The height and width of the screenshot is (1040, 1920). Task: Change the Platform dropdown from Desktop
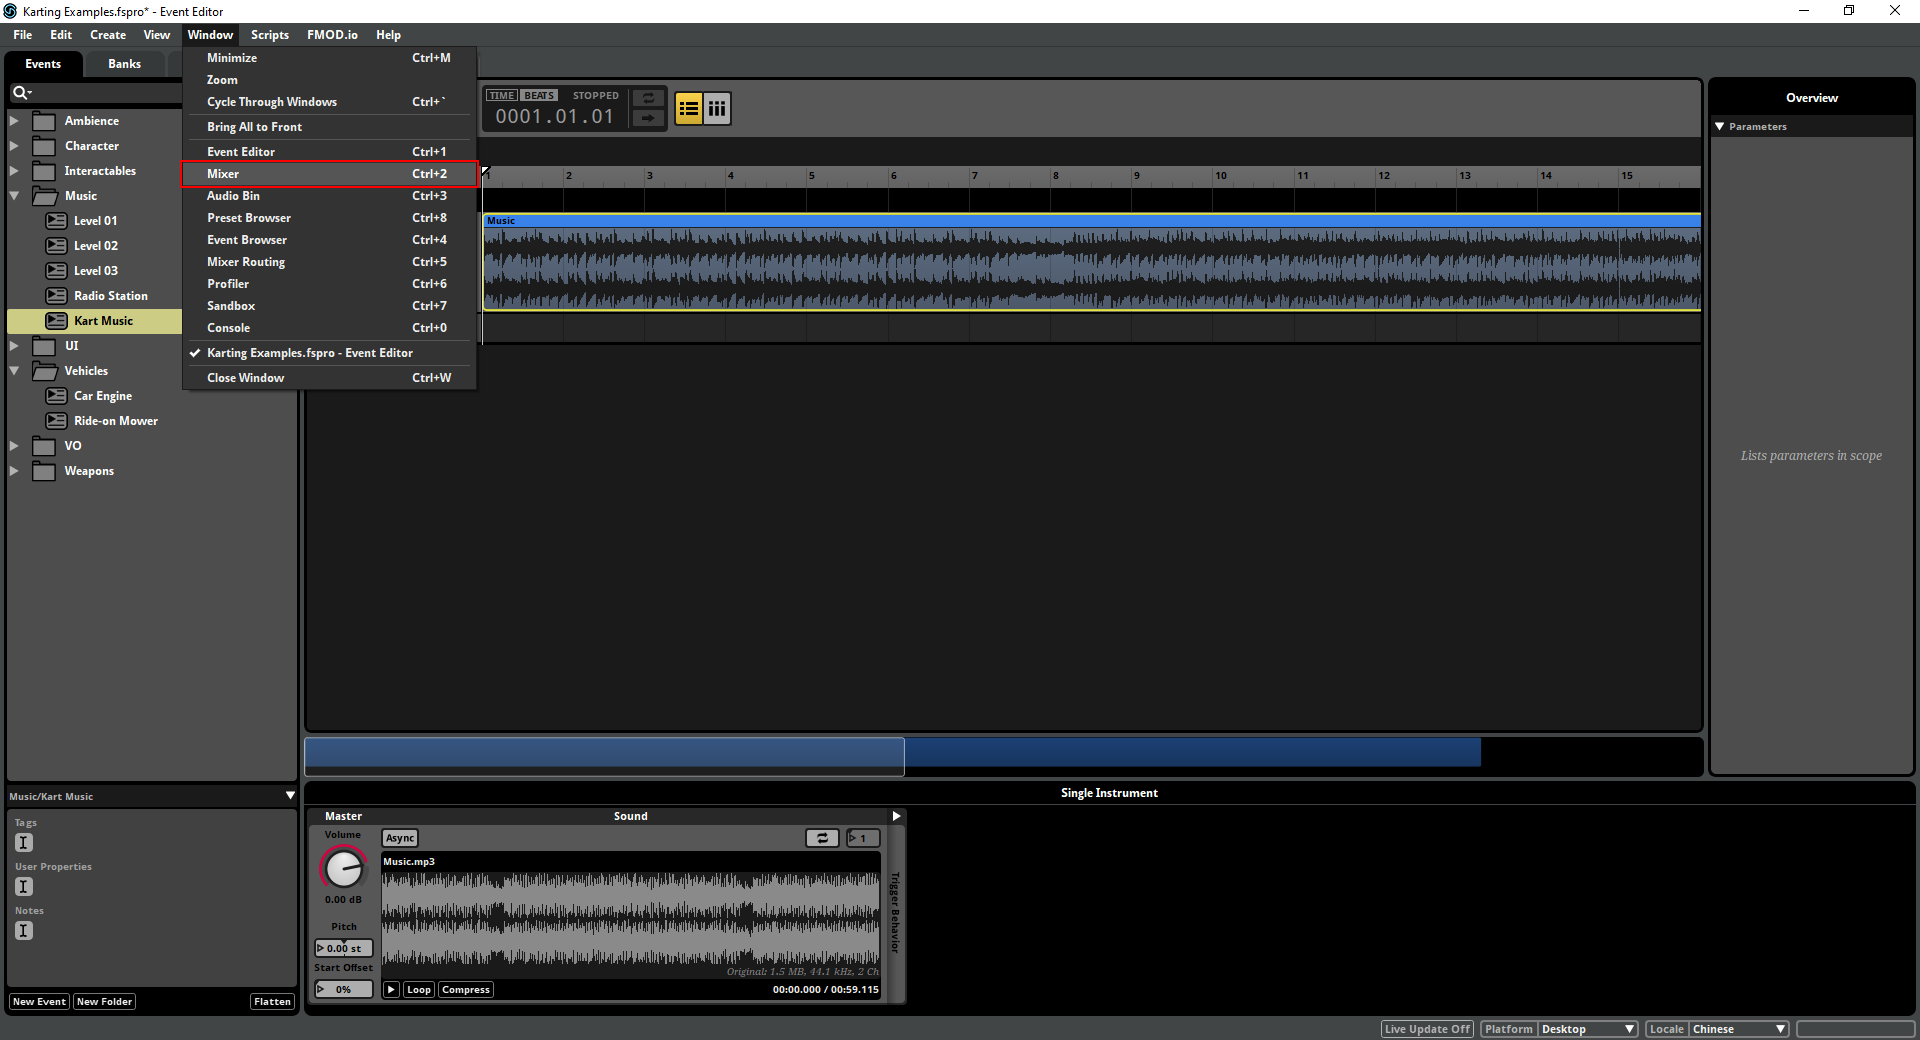tap(1587, 1029)
